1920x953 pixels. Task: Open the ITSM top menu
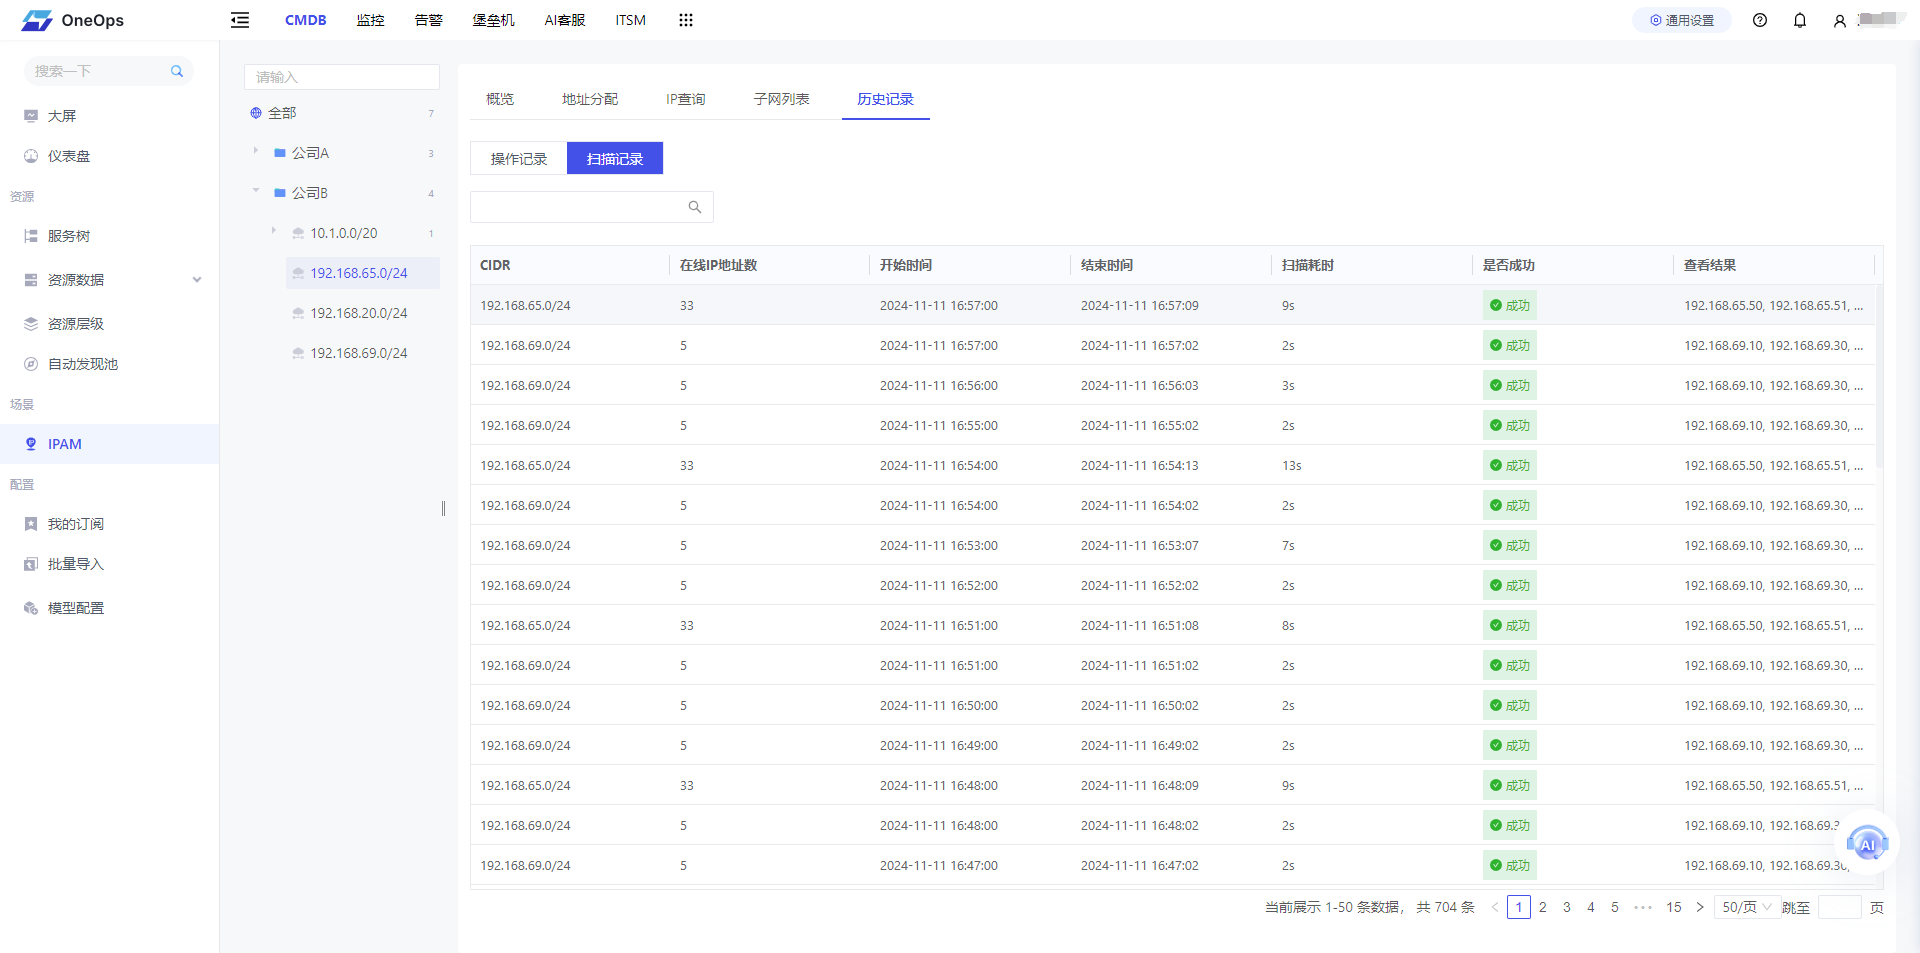click(x=630, y=20)
